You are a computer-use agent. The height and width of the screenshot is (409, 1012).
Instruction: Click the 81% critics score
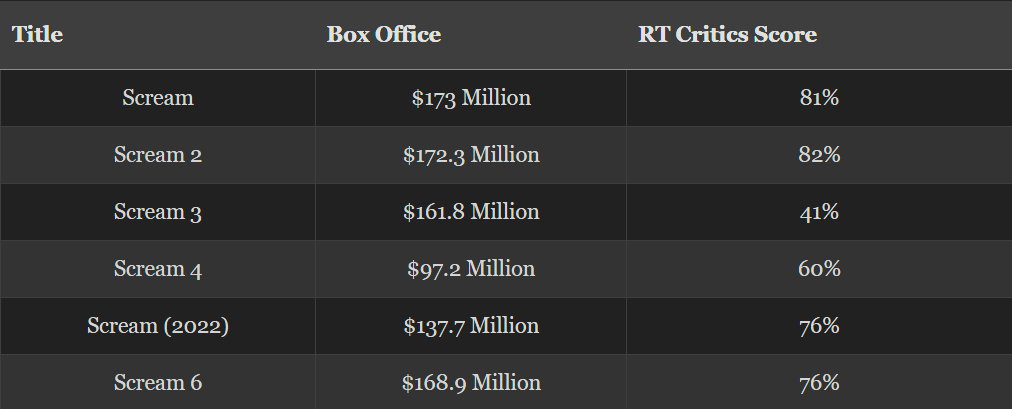tap(819, 98)
